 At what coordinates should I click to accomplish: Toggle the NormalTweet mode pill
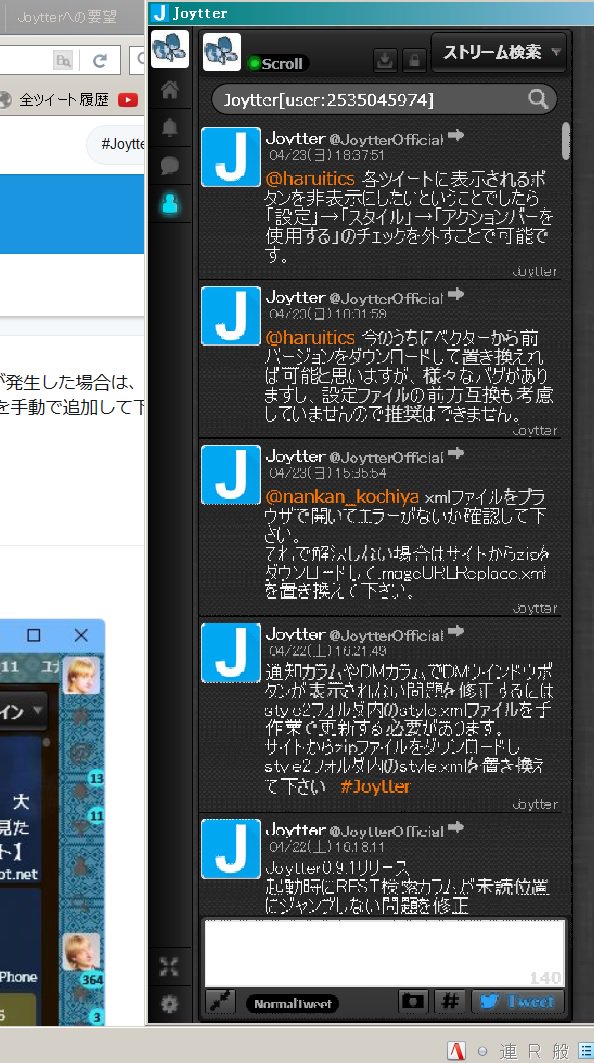point(292,1003)
